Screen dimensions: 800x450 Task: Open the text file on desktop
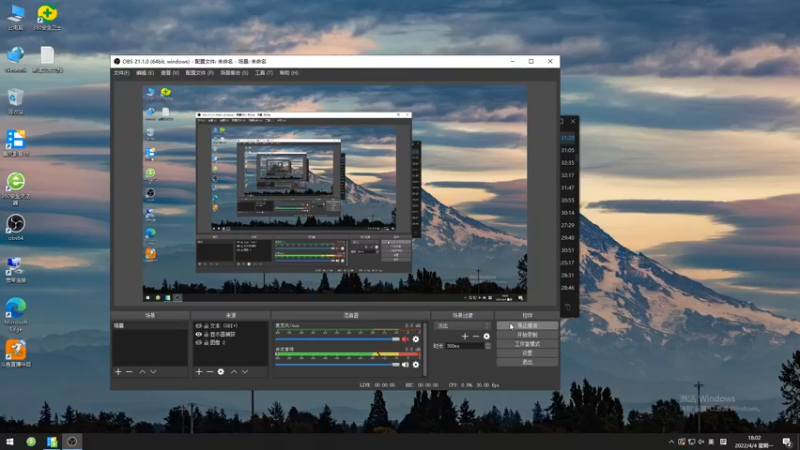coord(47,60)
